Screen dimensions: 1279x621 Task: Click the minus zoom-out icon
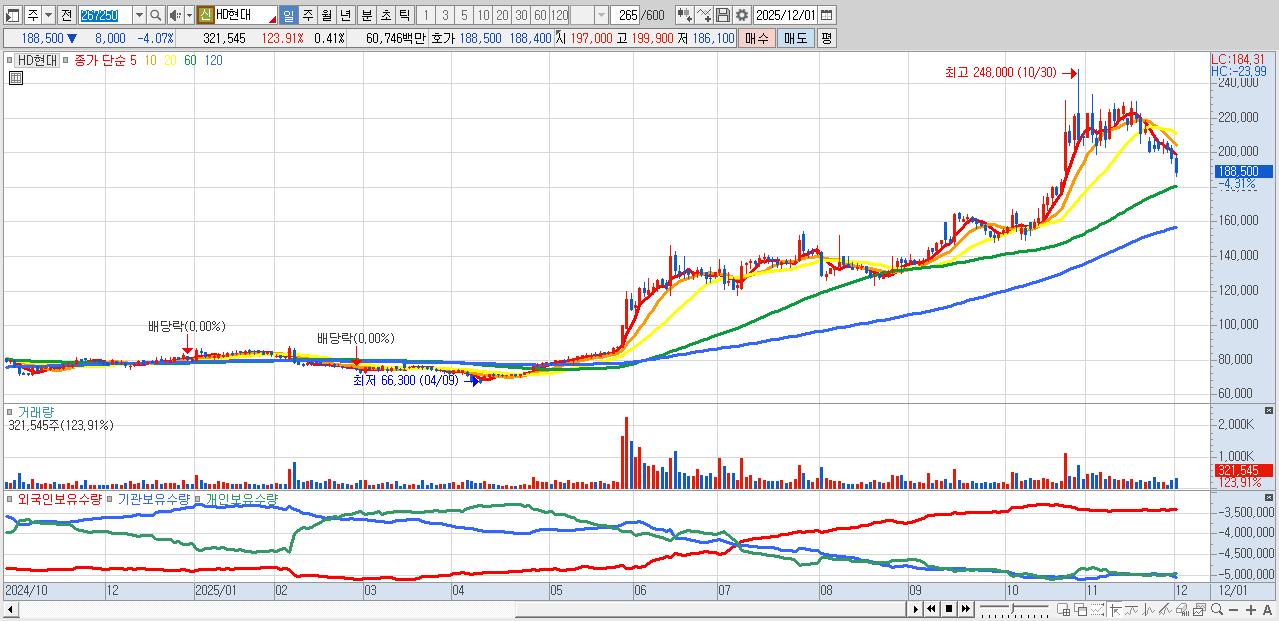(1234, 610)
